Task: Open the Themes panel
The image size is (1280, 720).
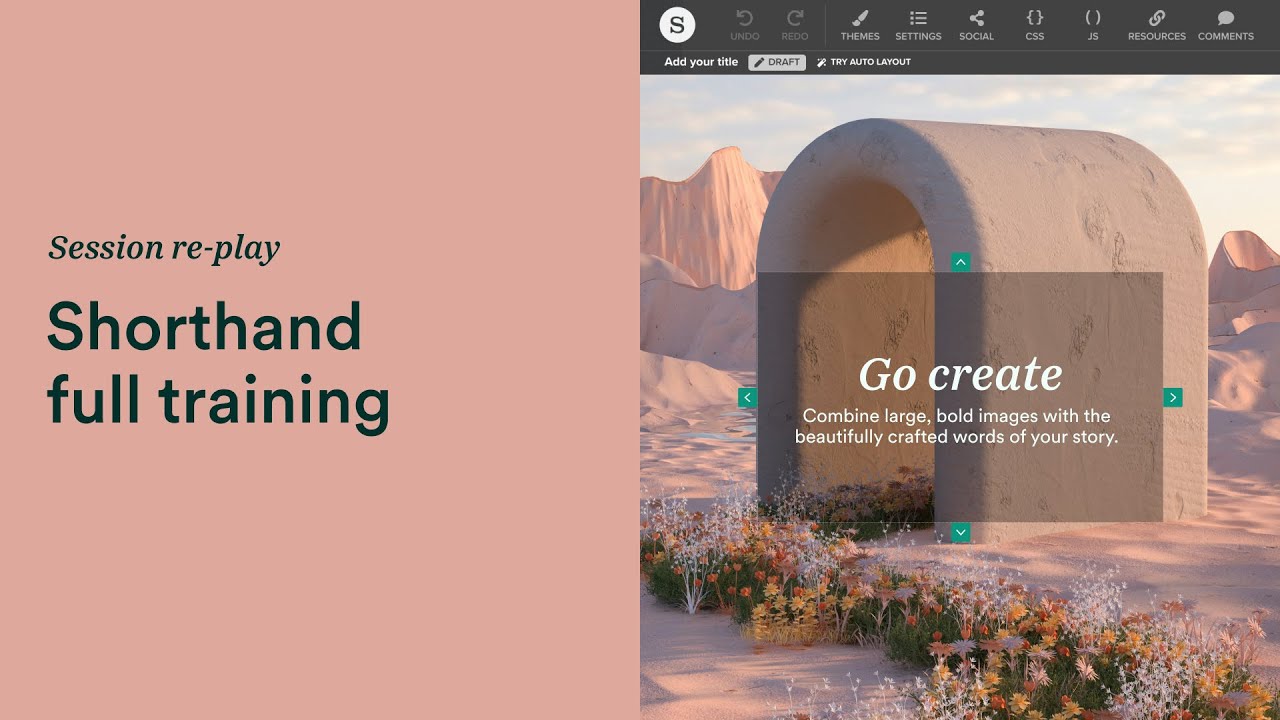Action: pos(860,25)
